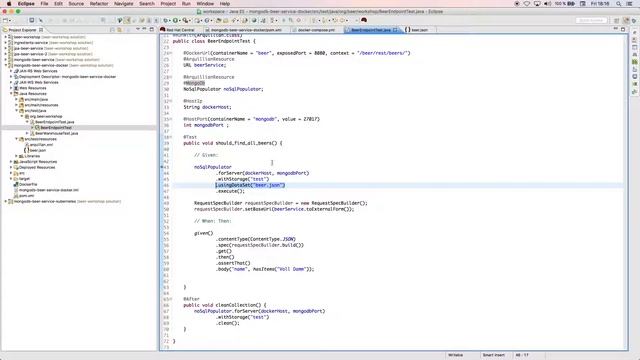This screenshot has height=360, width=640.
Task: Open the Apple menu
Action: (9, 4)
